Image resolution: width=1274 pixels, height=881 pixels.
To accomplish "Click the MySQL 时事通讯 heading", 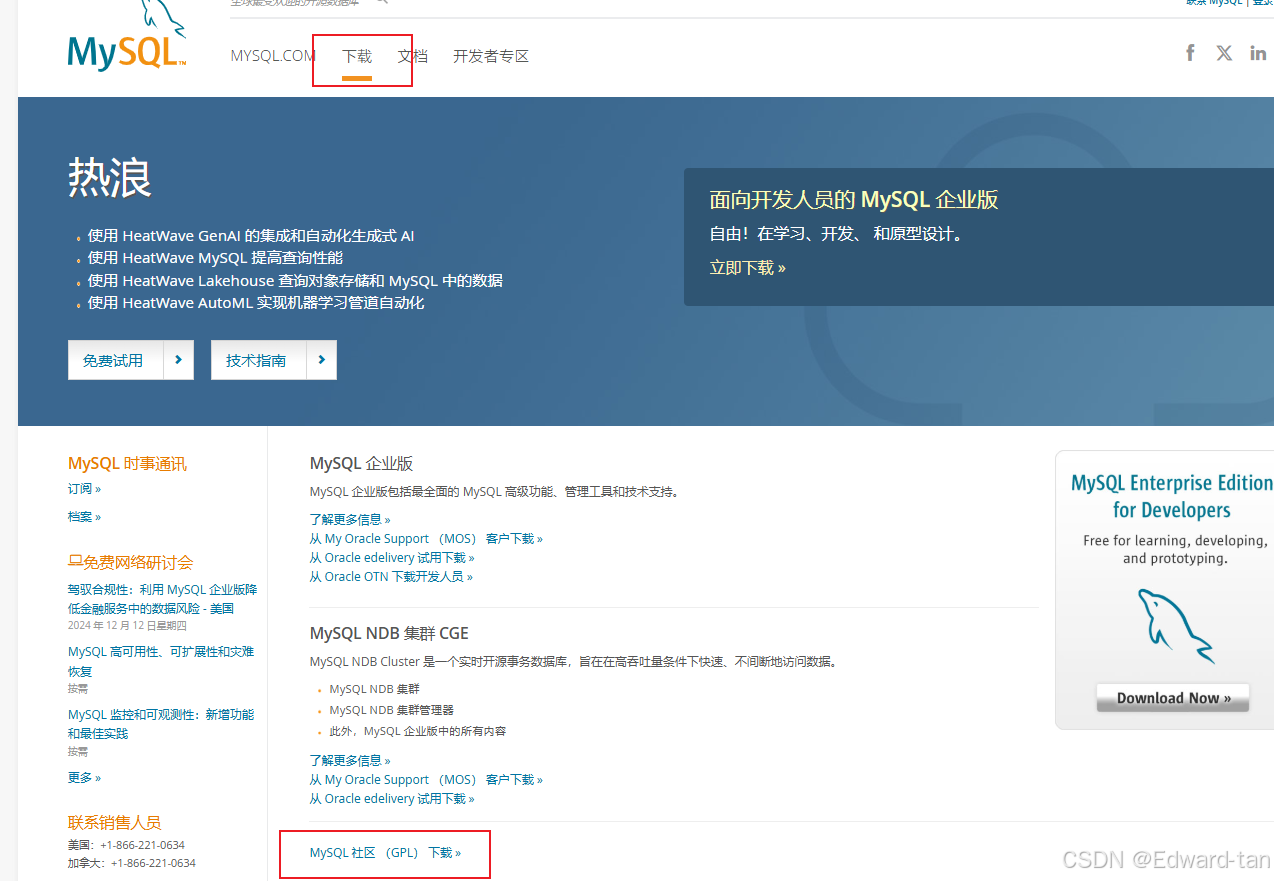I will click(x=127, y=464).
